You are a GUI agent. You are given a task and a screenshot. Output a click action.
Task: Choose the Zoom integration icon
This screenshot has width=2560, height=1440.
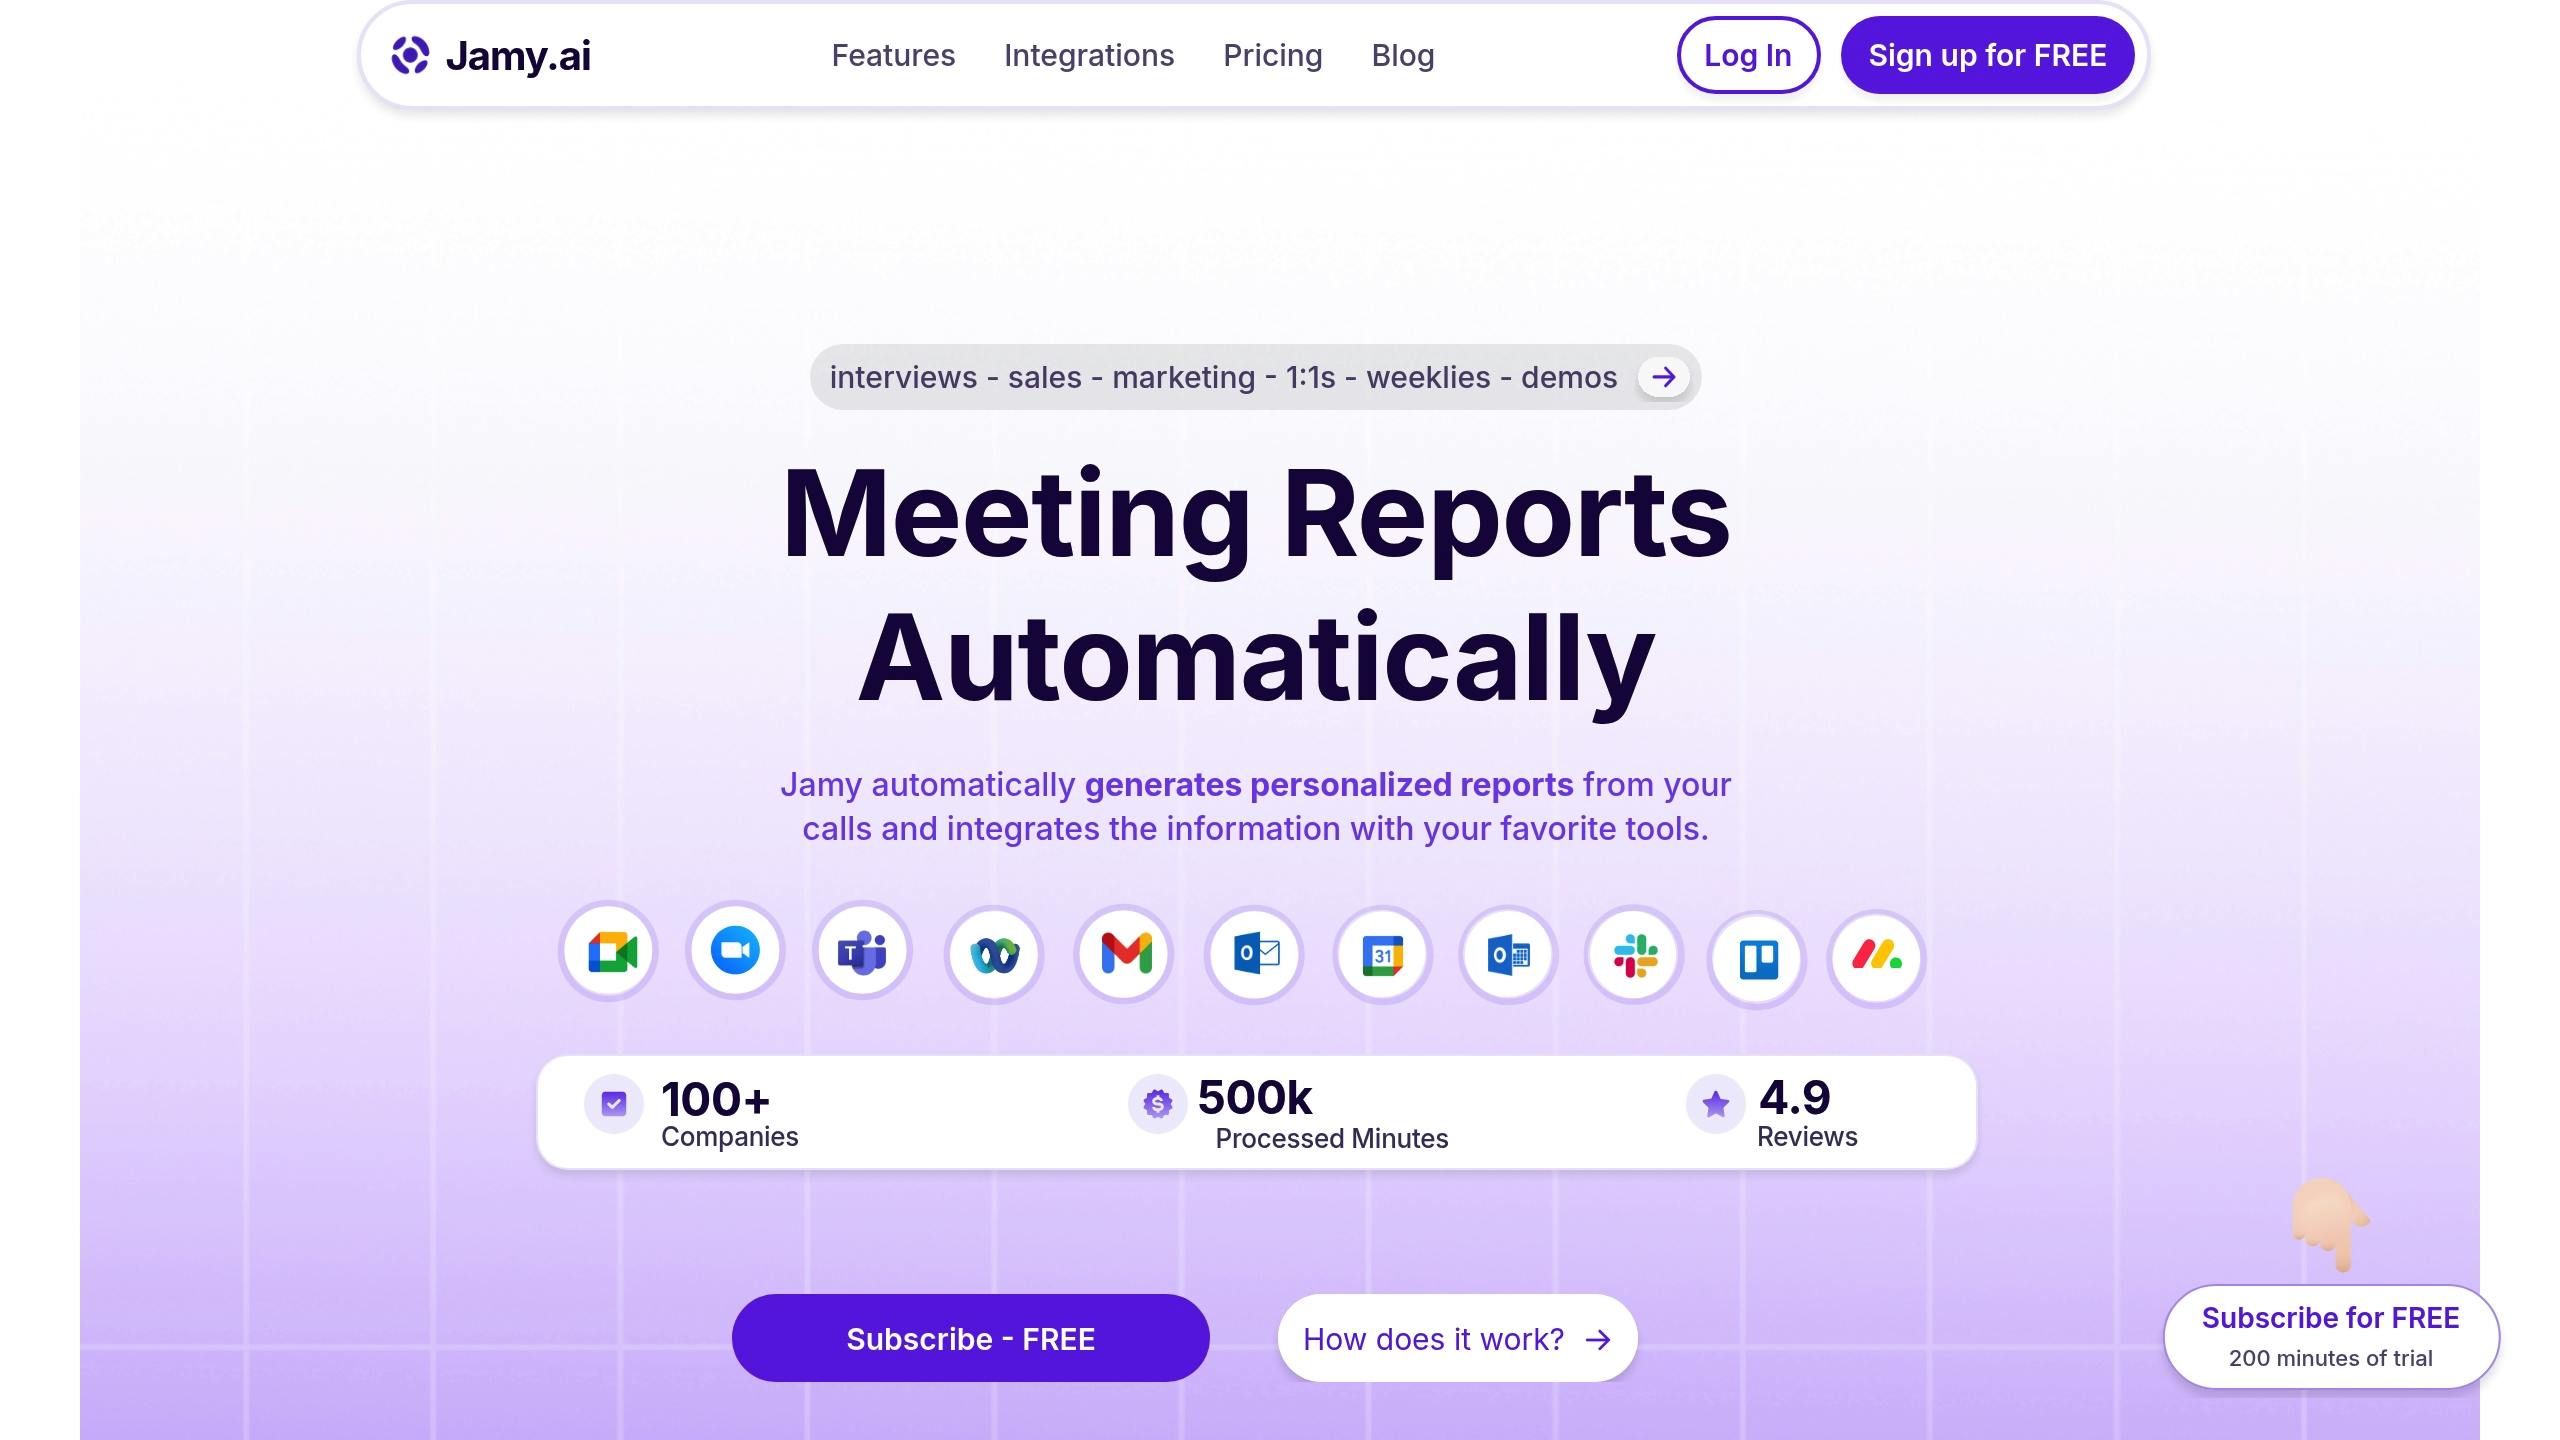click(735, 950)
